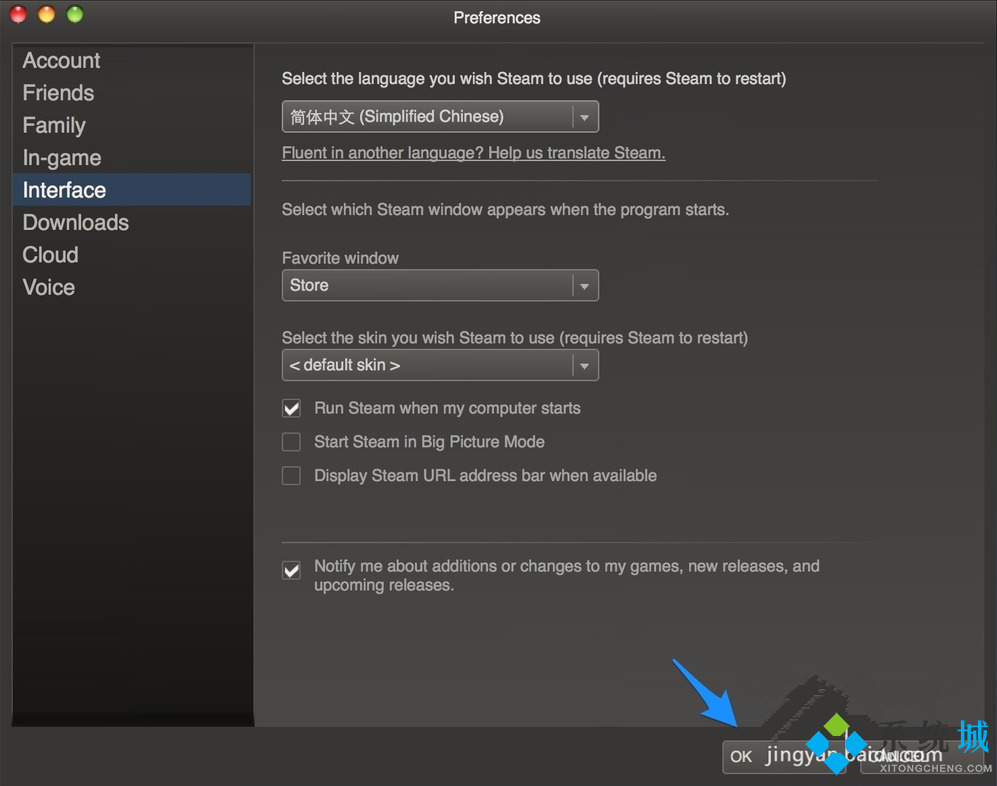
Task: Select Friends in the sidebar
Action: (131, 93)
